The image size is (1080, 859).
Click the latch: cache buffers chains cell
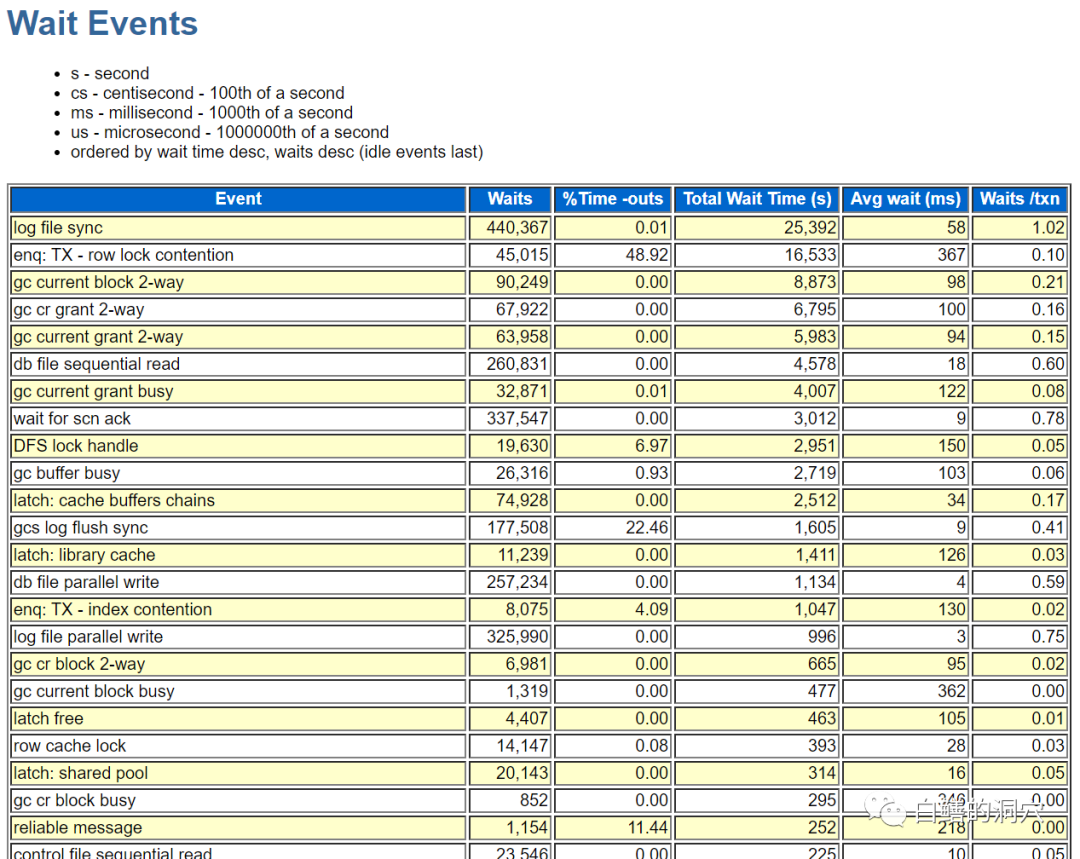[114, 500]
